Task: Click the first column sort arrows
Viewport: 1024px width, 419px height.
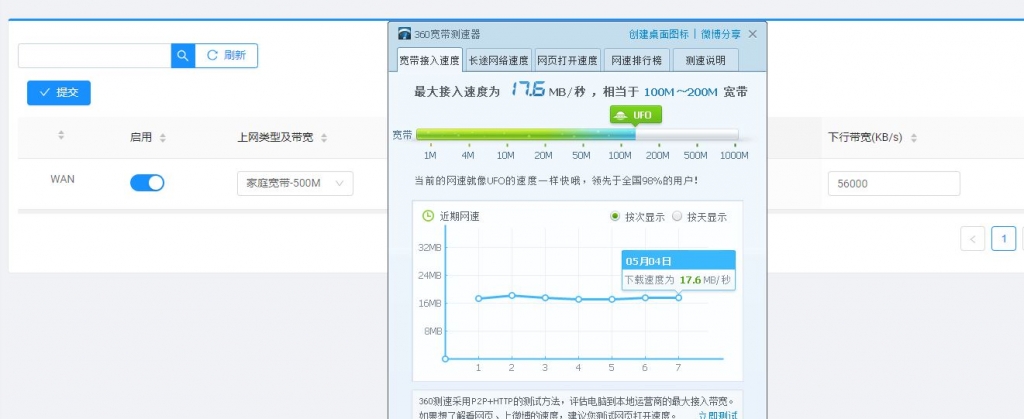Action: pyautogui.click(x=61, y=135)
